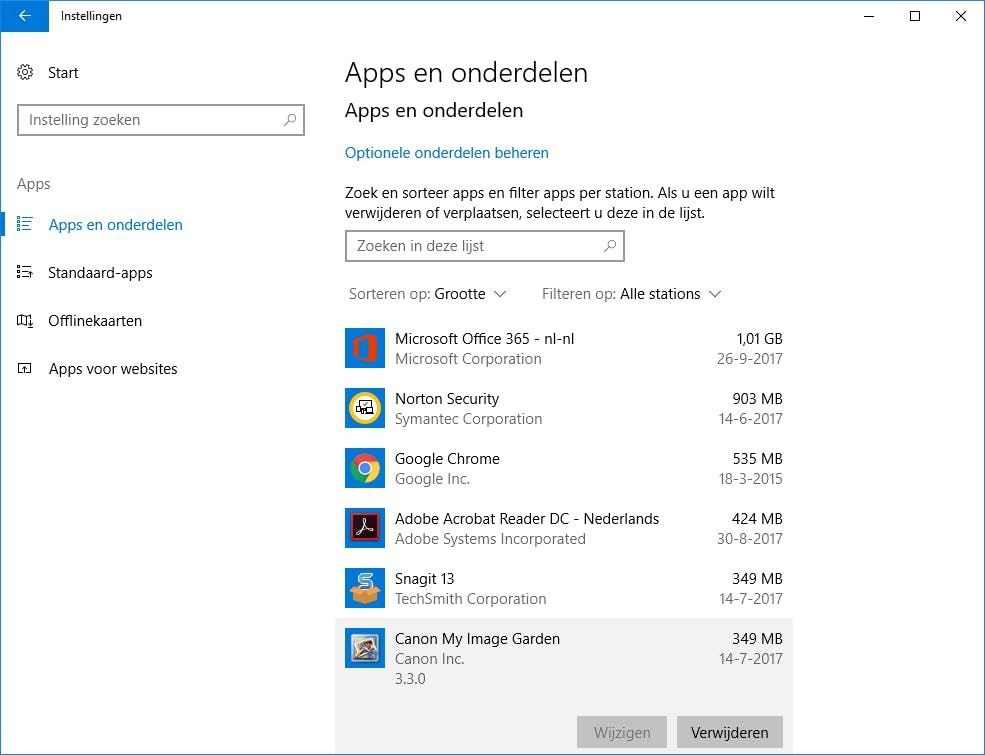Image resolution: width=985 pixels, height=755 pixels.
Task: Click the Verwijderen button
Action: (x=730, y=732)
